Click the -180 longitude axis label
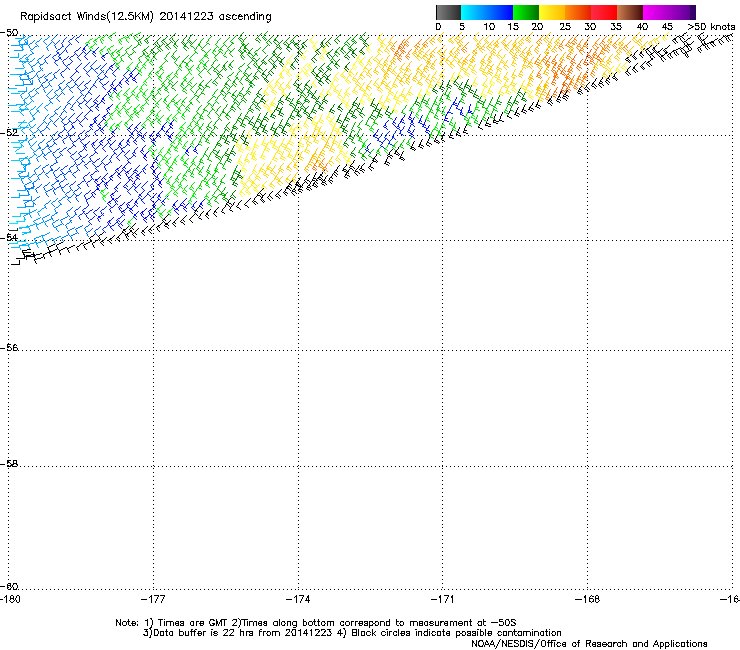 click(x=10, y=599)
